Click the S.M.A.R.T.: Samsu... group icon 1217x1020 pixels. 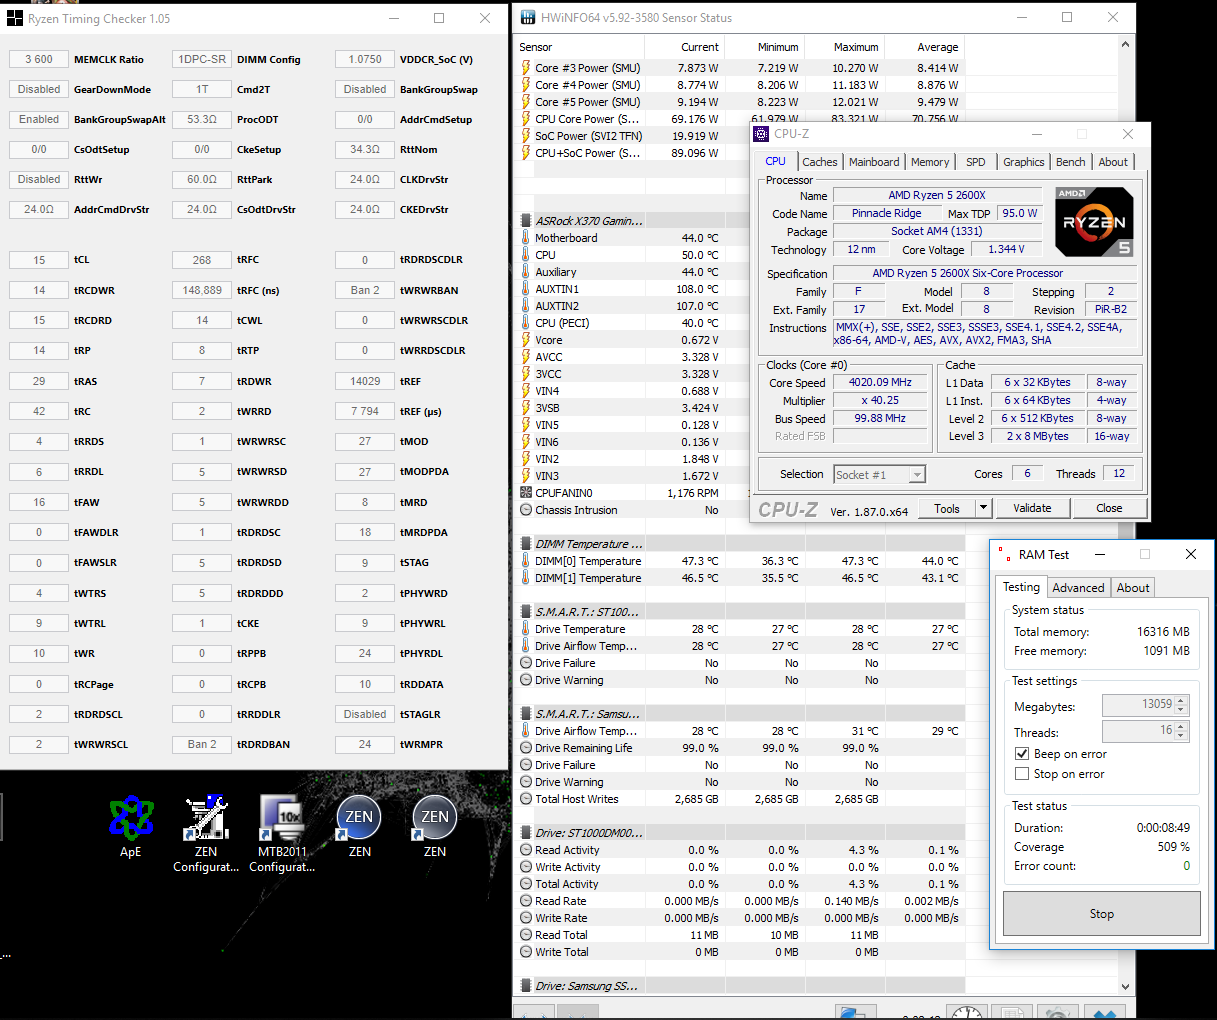(526, 714)
